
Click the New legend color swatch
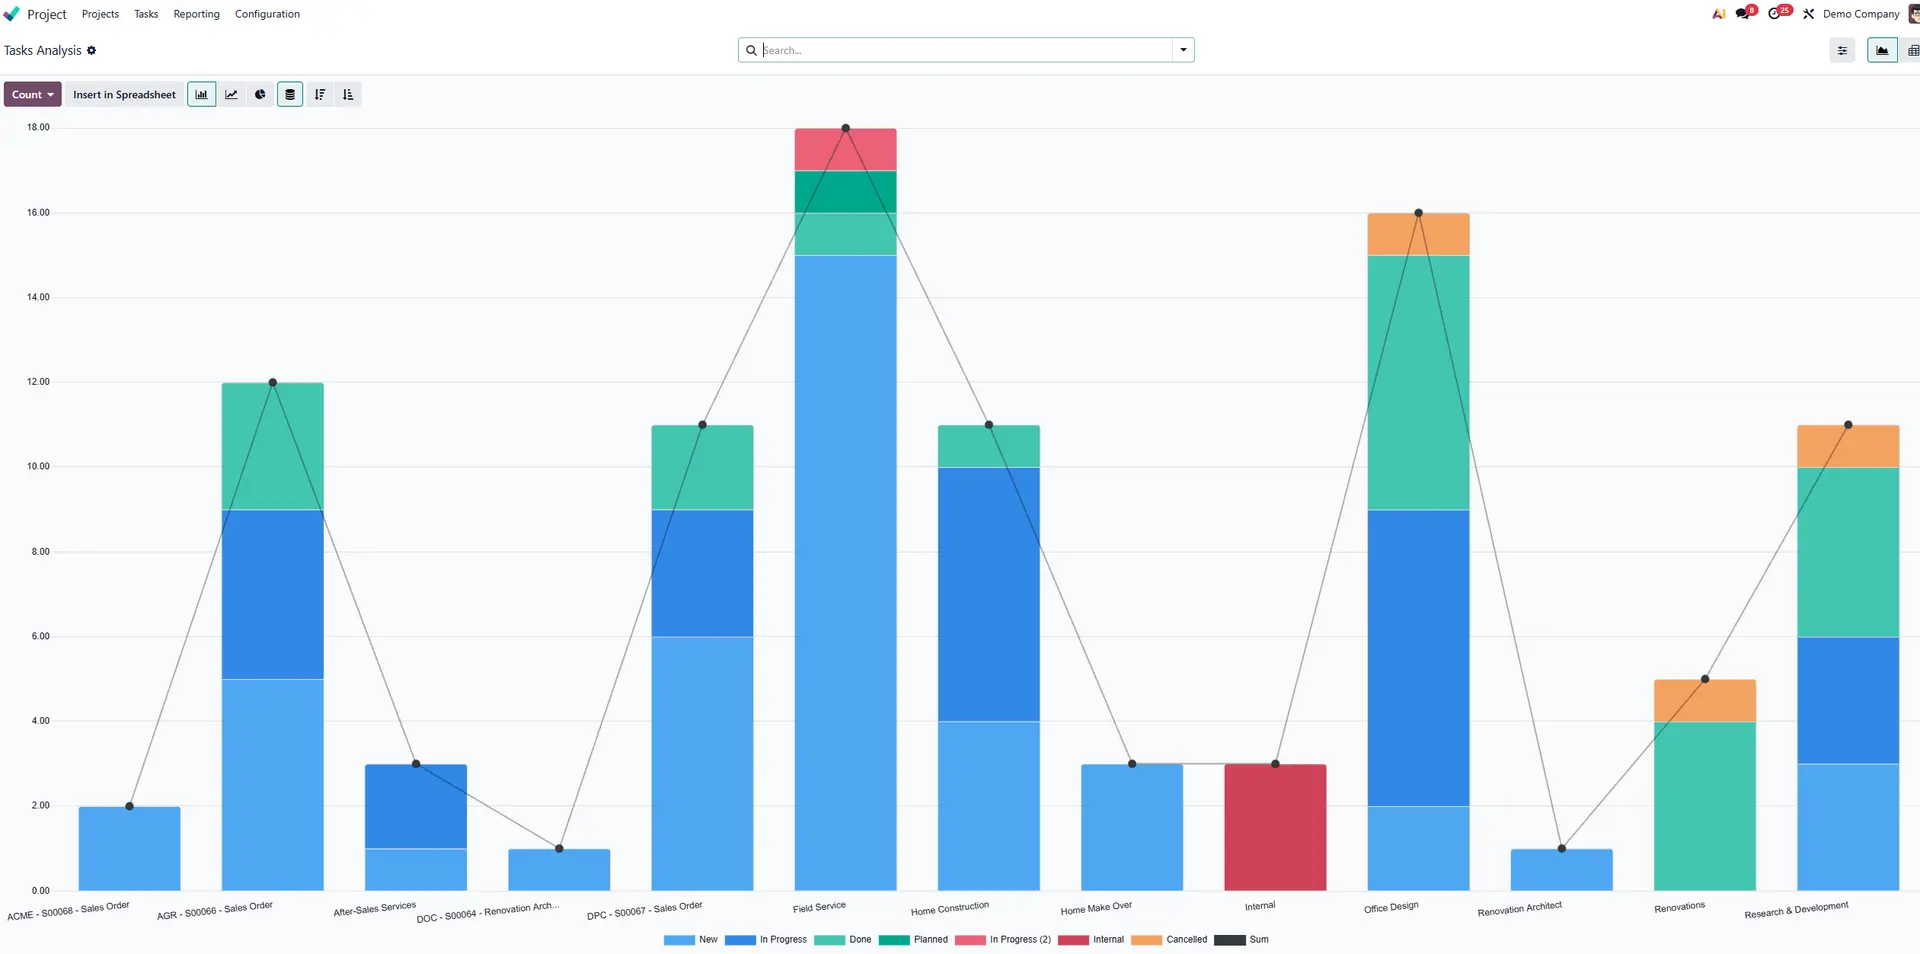point(679,940)
